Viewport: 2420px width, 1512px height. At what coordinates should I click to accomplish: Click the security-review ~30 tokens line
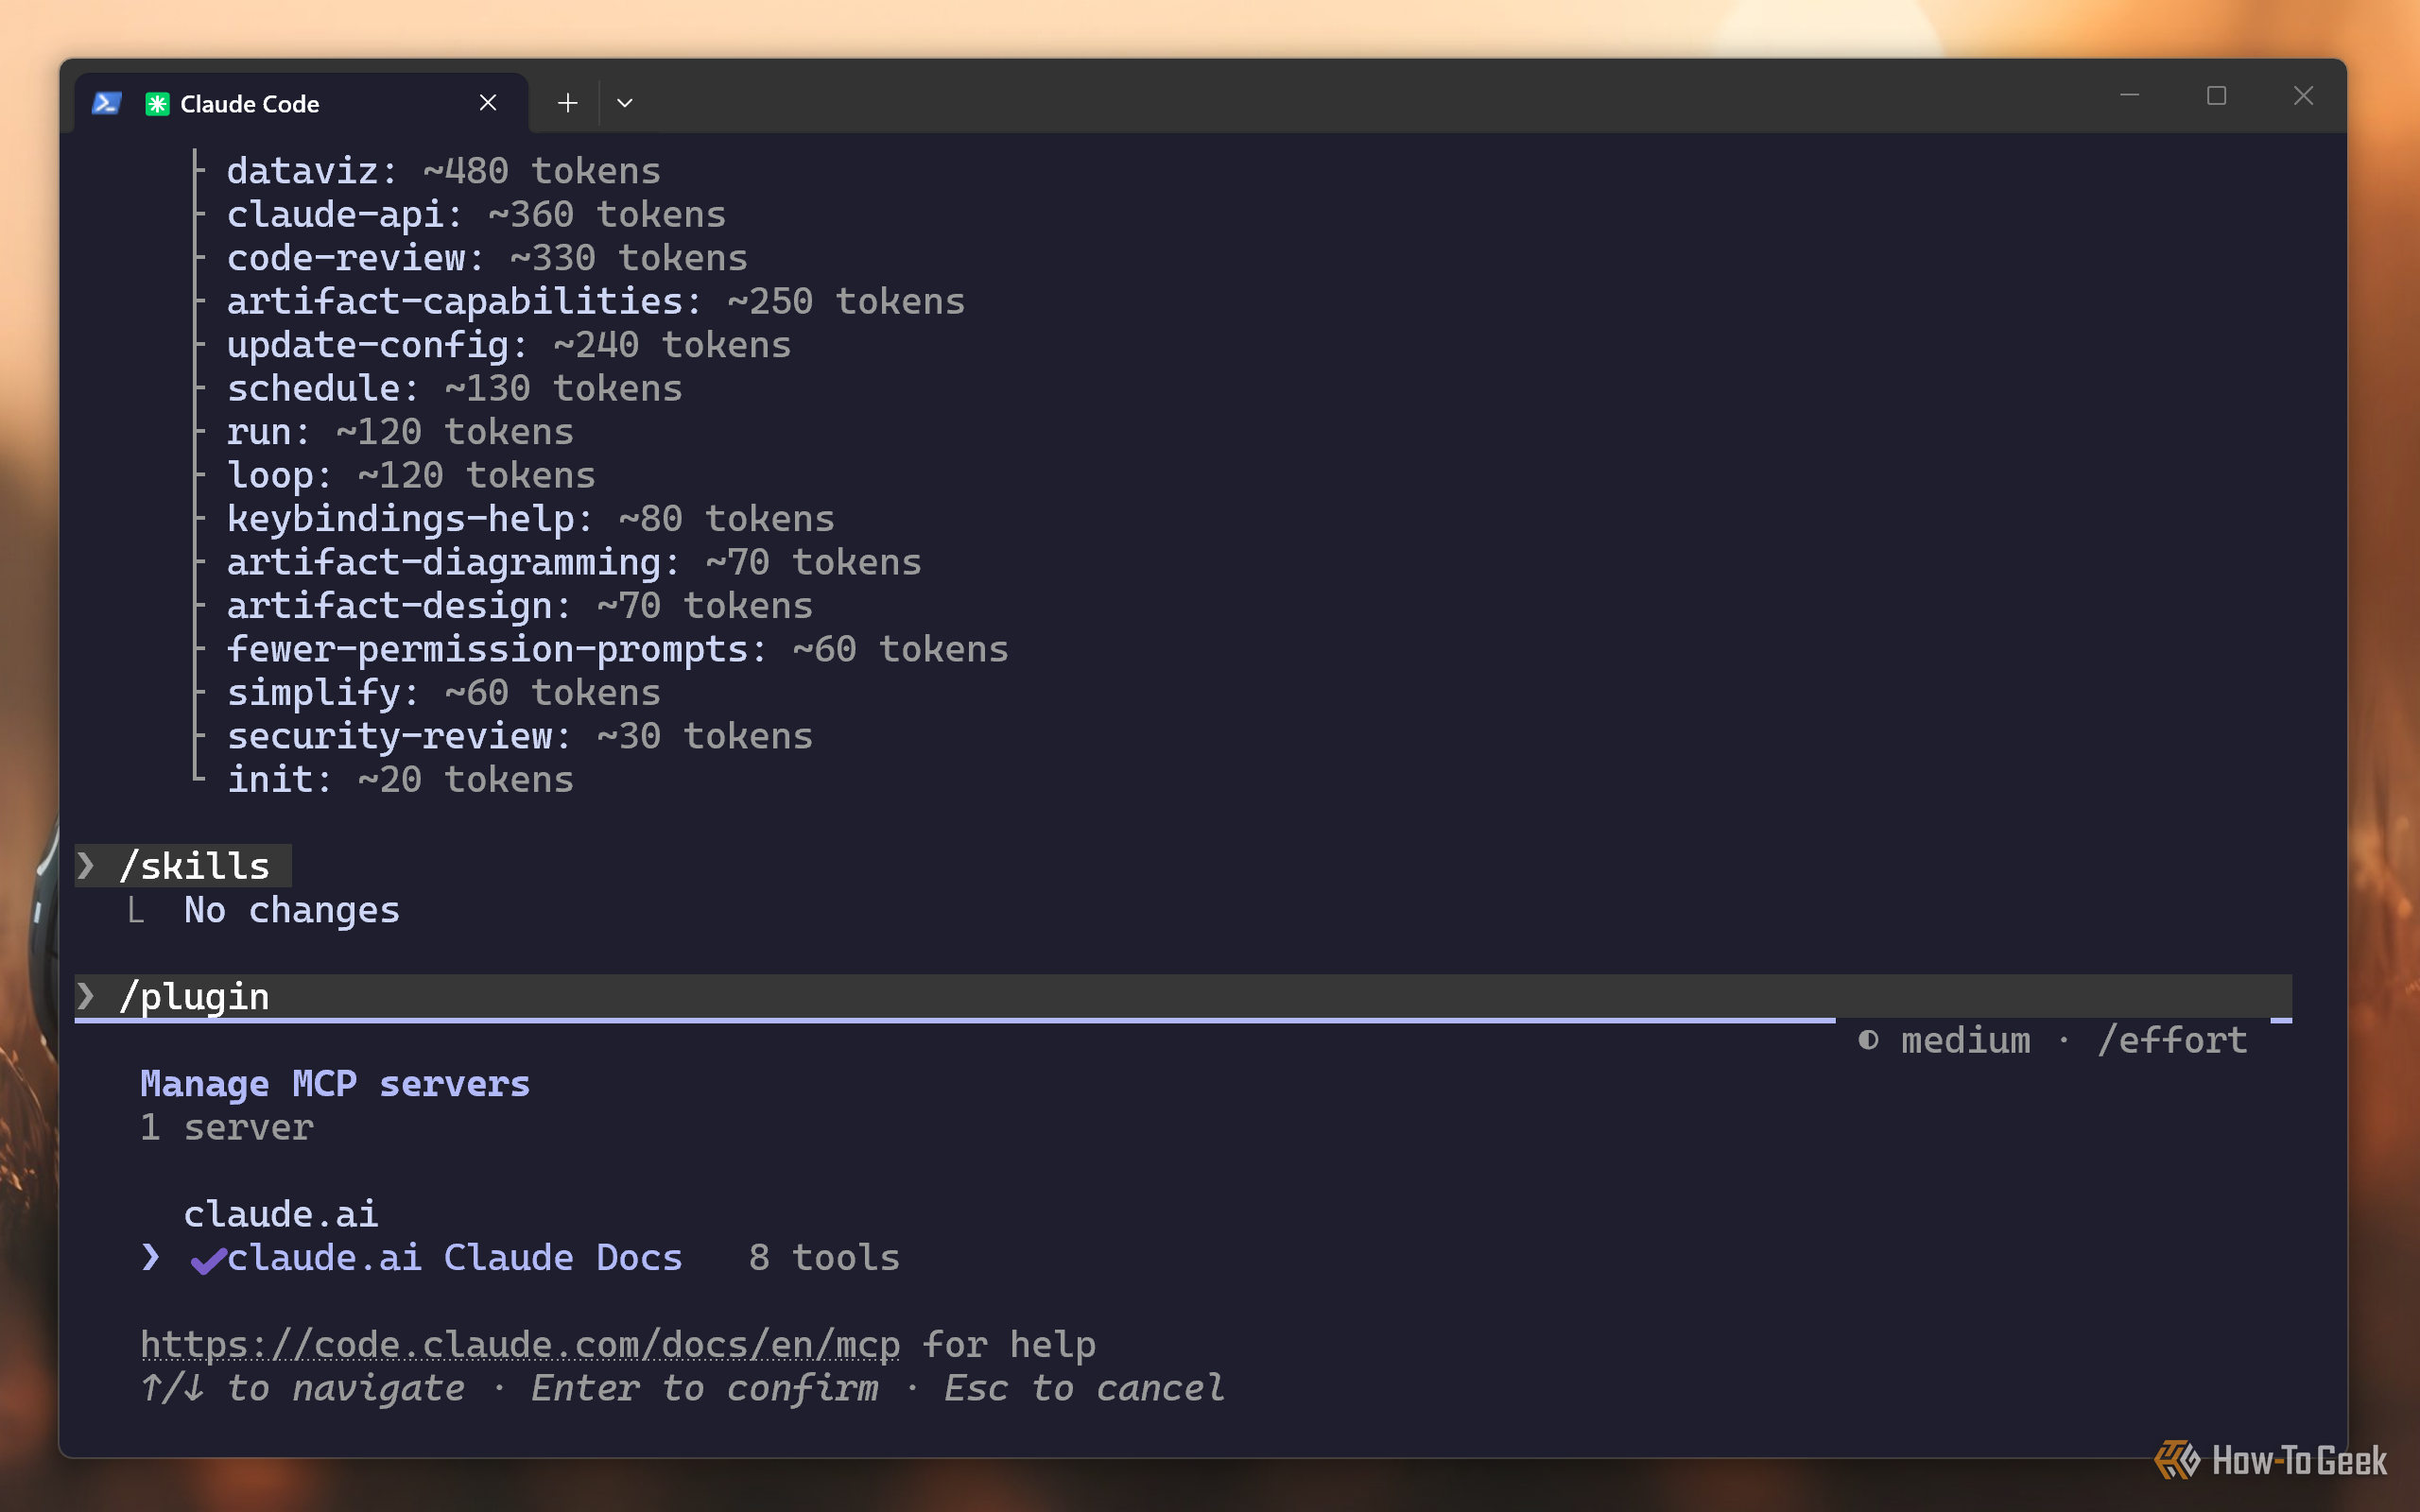coord(520,737)
